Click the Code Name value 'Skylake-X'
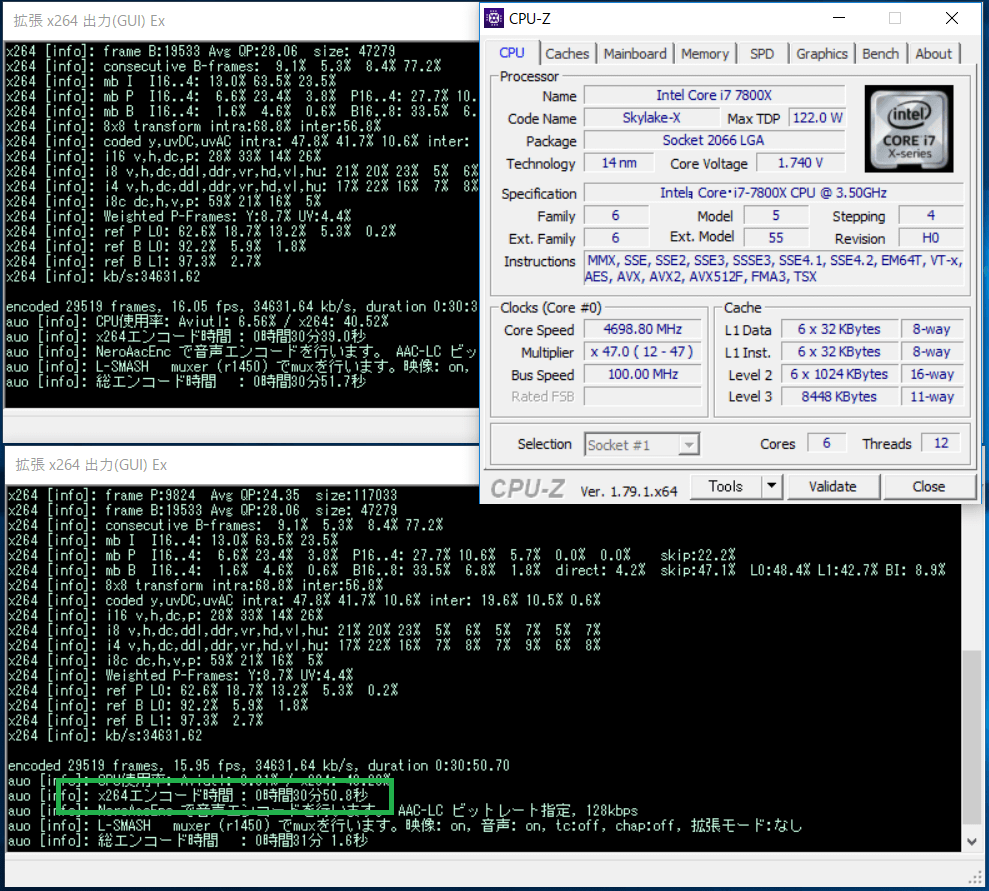The height and width of the screenshot is (891, 989). [x=652, y=118]
